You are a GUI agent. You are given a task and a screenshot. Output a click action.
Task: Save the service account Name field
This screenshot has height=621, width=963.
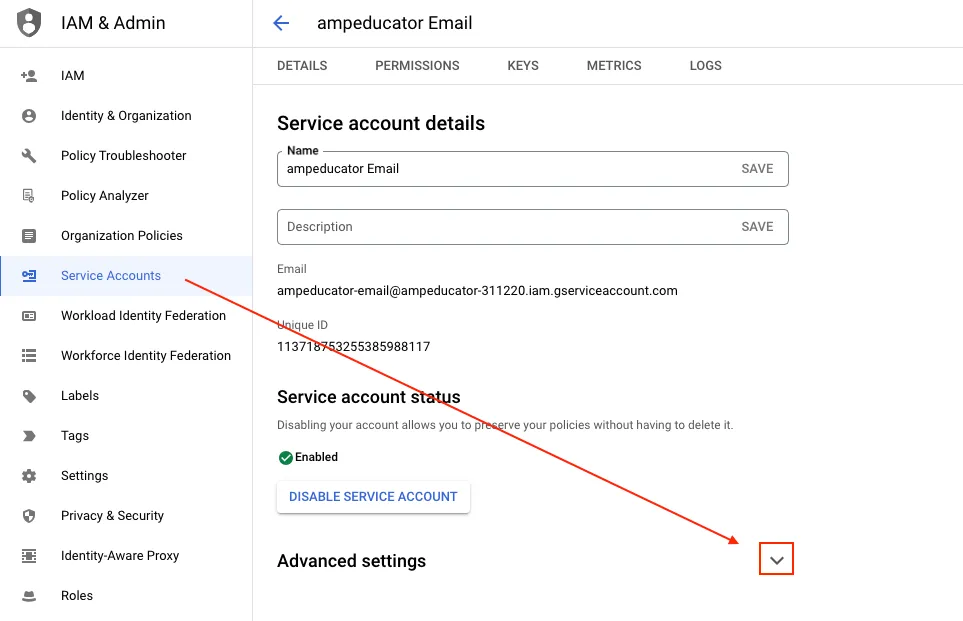click(757, 169)
